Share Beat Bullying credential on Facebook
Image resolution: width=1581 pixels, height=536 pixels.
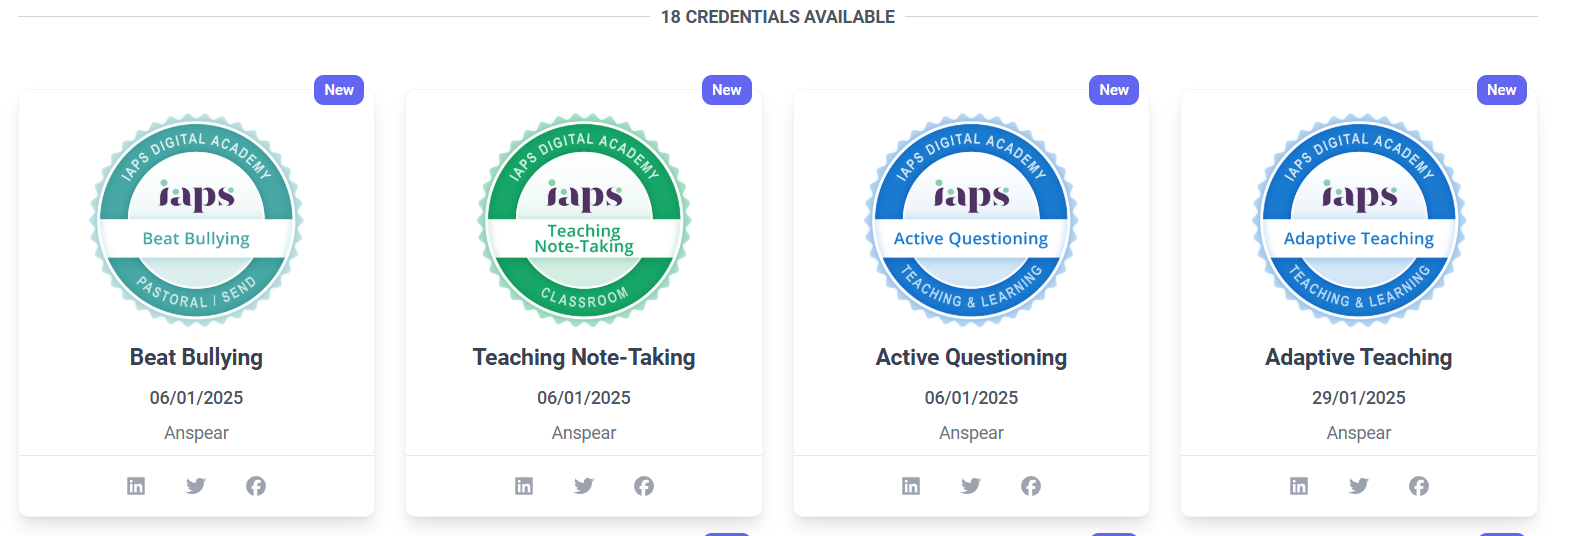[256, 486]
